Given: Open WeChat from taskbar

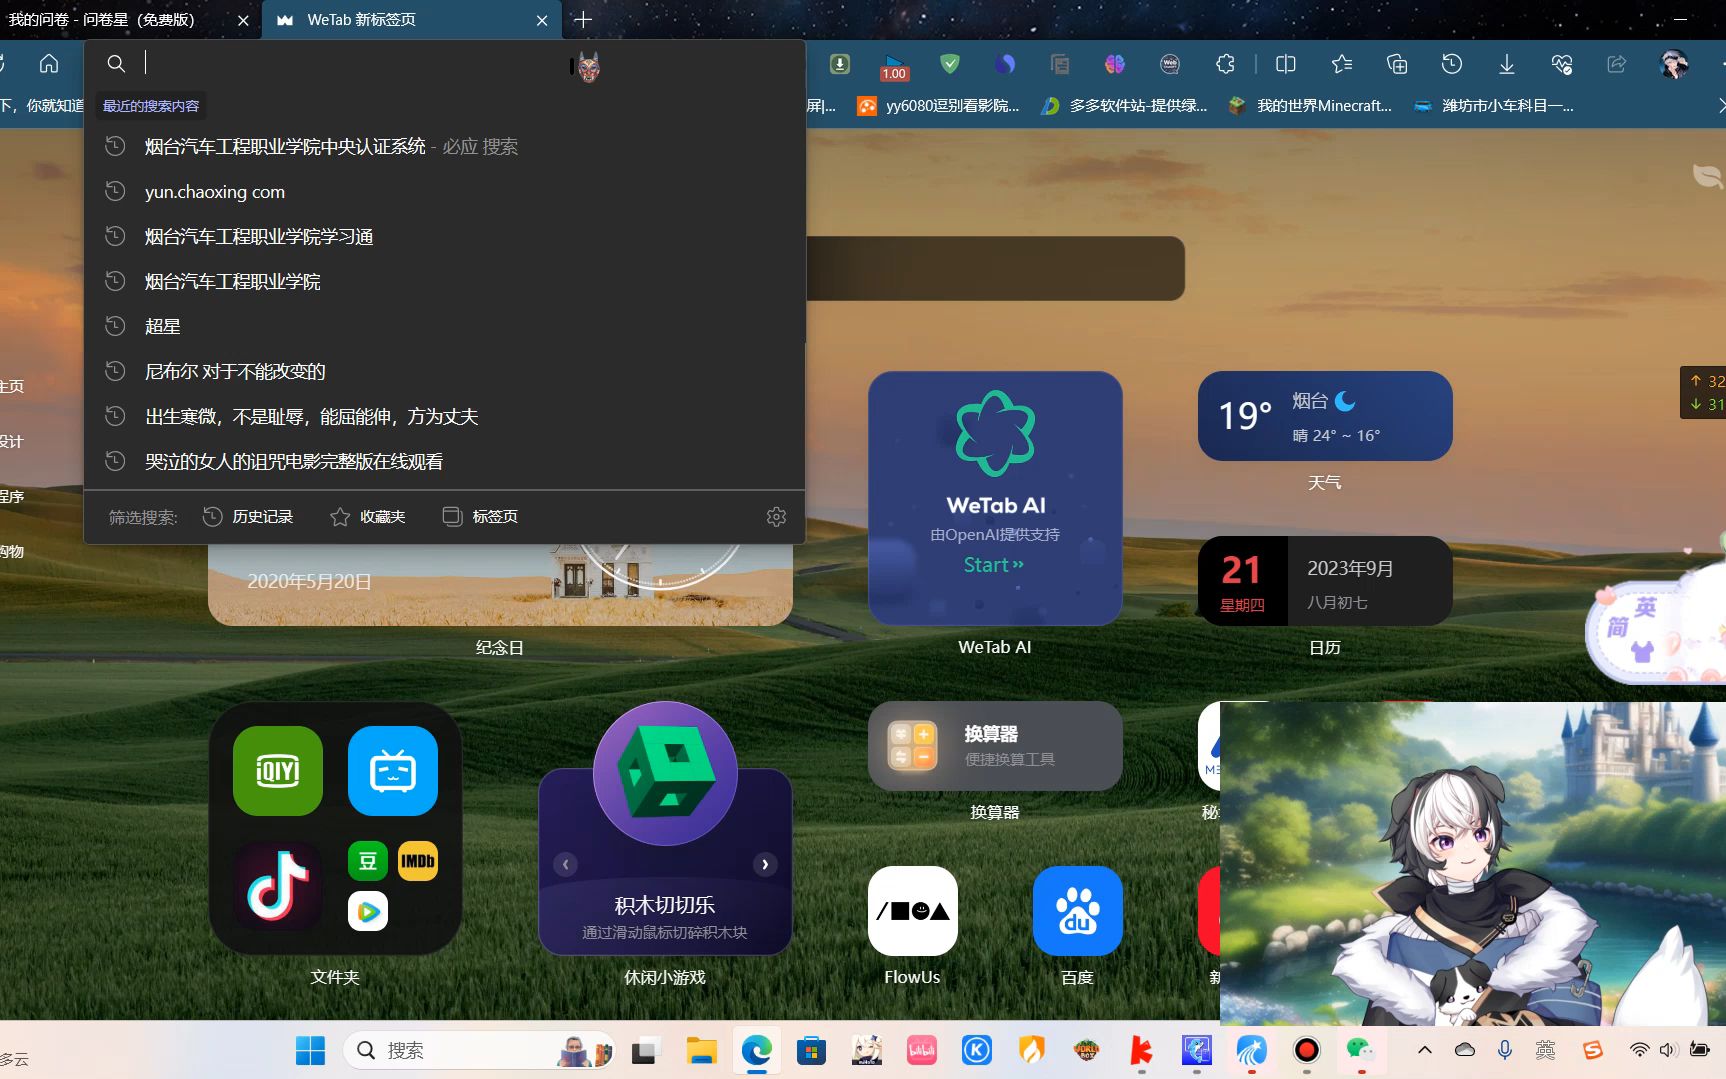Looking at the screenshot, I should 1360,1050.
